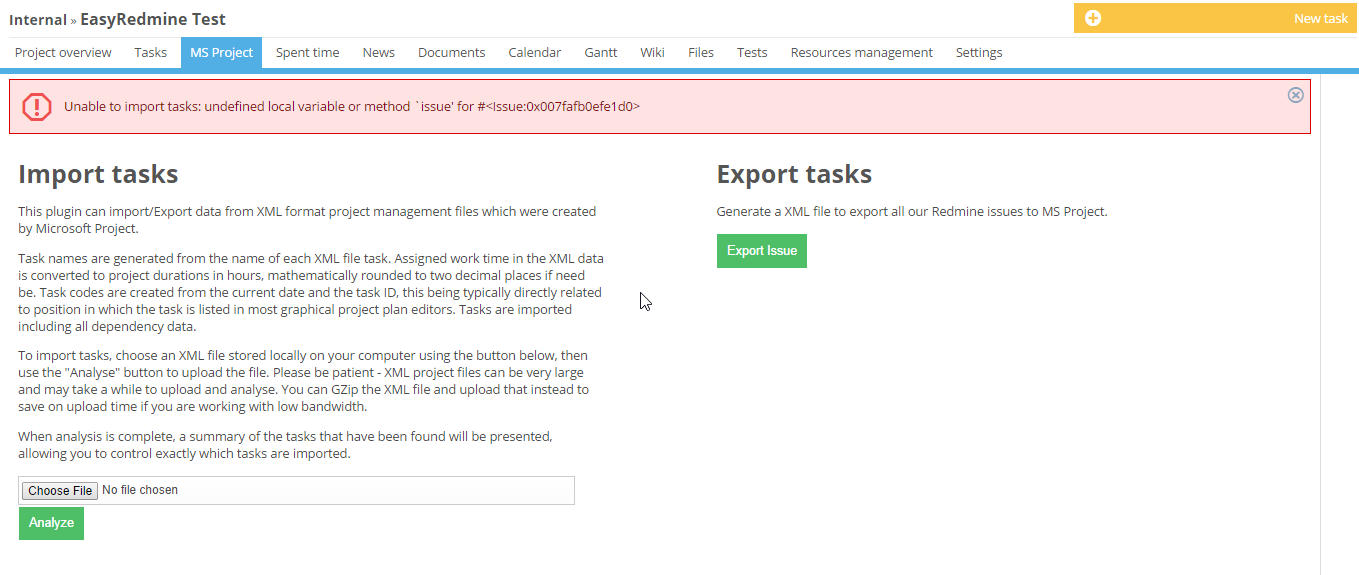This screenshot has width=1359, height=575.
Task: Go to Project overview tab
Action: click(63, 52)
